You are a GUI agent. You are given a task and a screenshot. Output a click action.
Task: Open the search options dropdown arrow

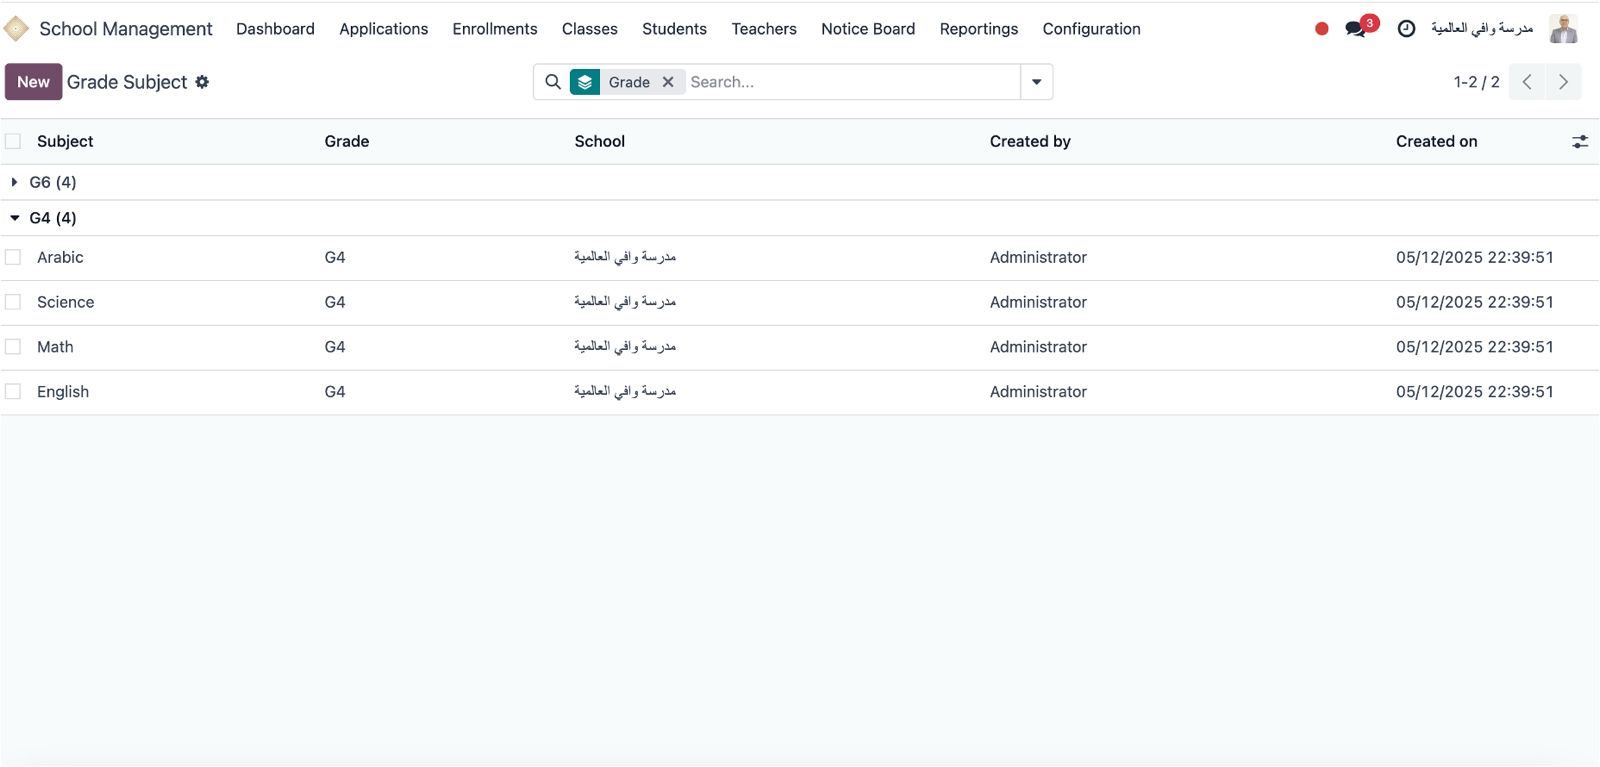point(1037,82)
